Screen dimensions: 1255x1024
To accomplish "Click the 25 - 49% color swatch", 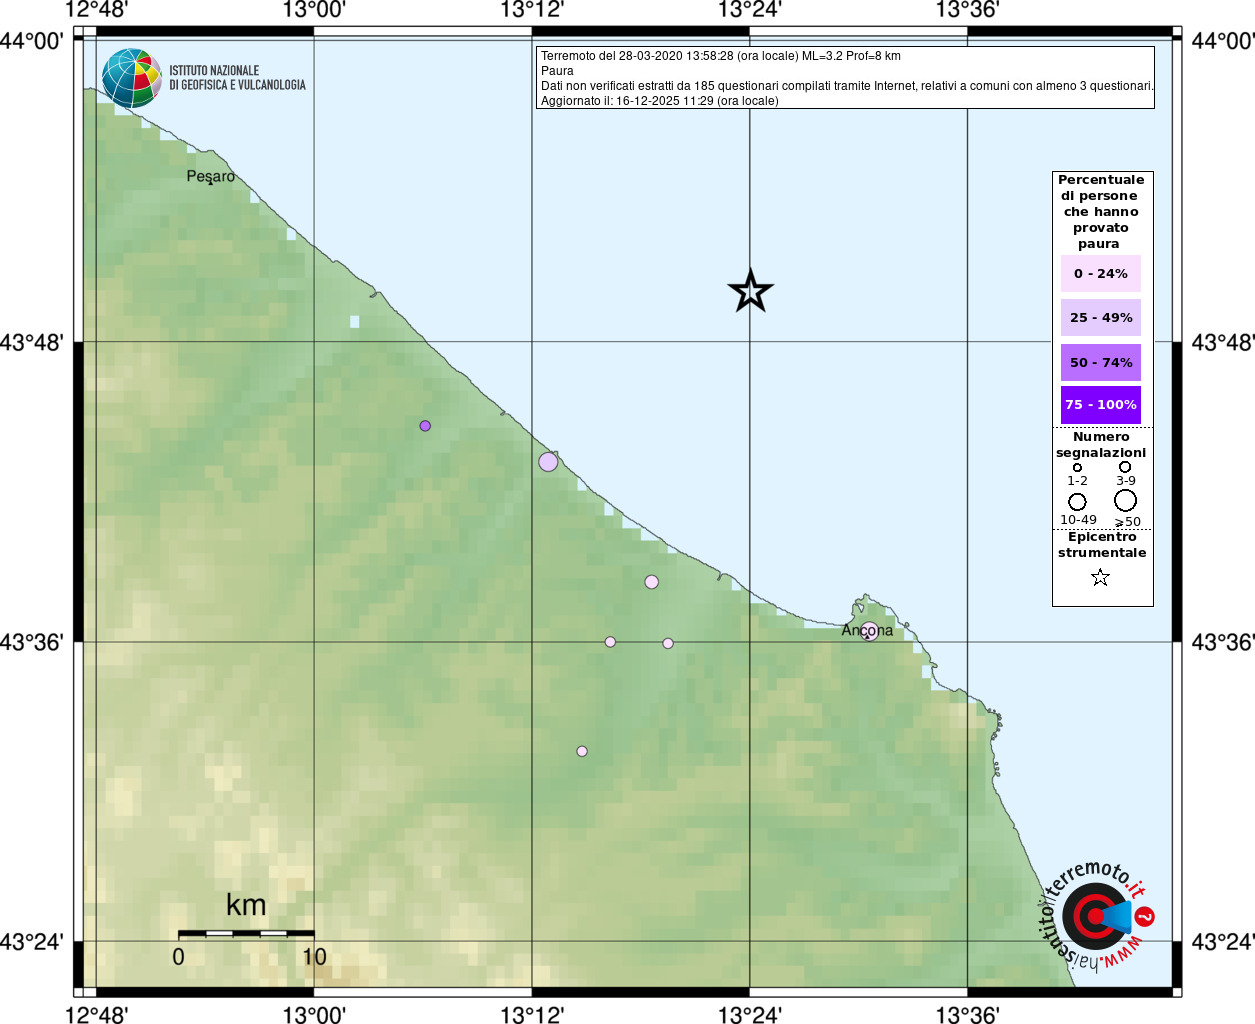I will [x=1100, y=317].
